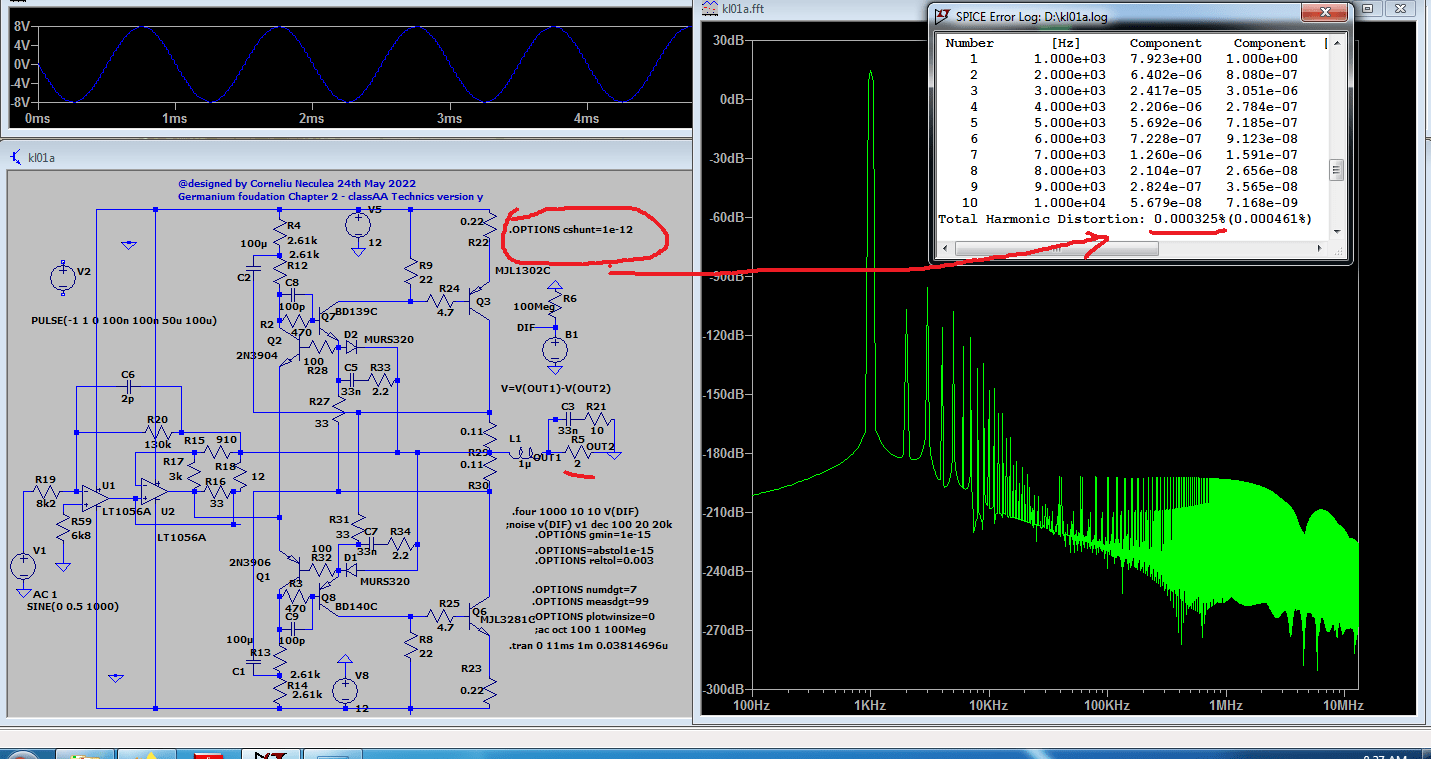The image size is (1431, 759).
Task: Select the V8 supply source symbol
Action: (345, 689)
